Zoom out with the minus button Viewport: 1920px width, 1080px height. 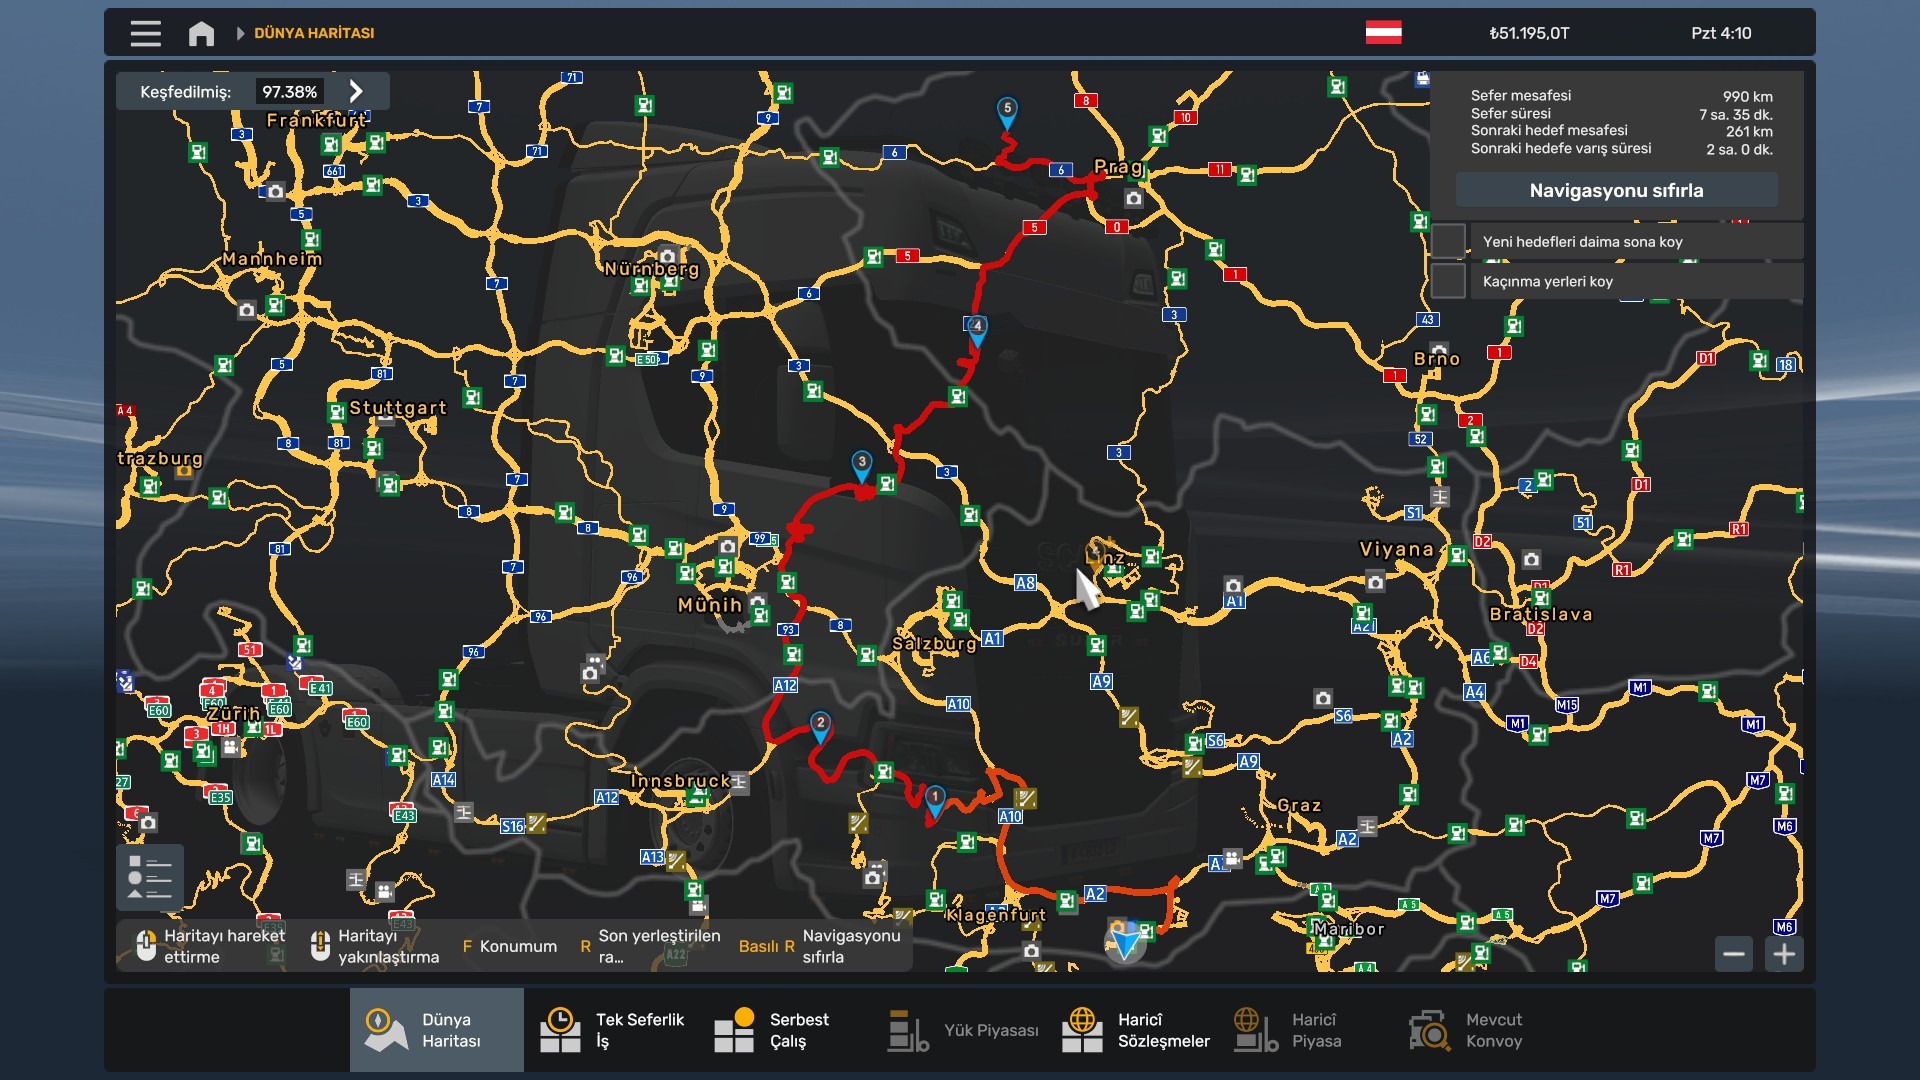pos(1734,954)
